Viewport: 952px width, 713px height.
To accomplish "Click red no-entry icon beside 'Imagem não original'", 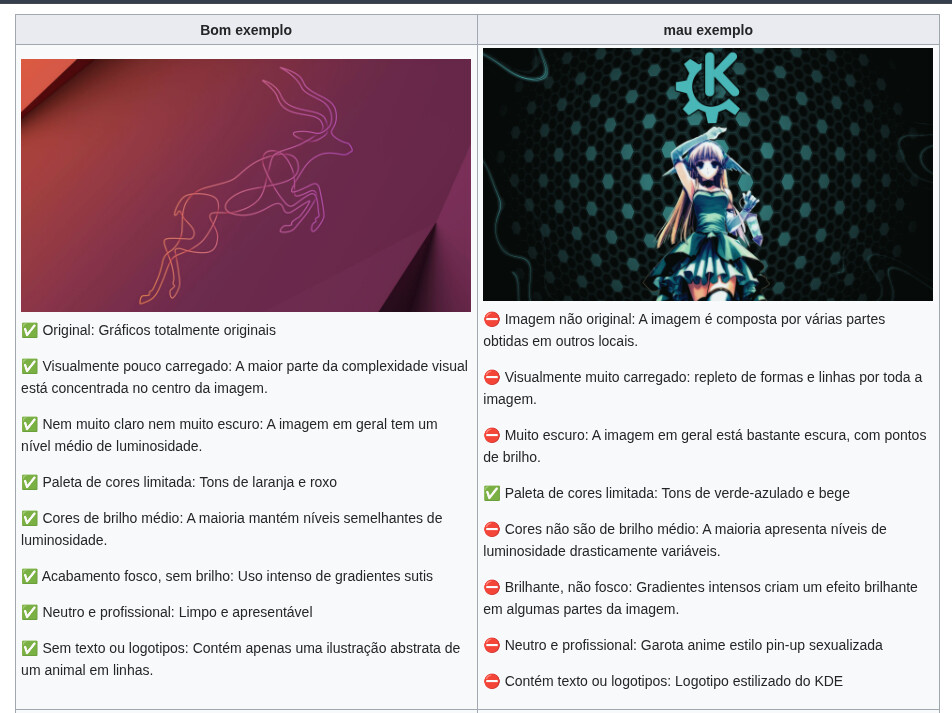I will point(492,319).
